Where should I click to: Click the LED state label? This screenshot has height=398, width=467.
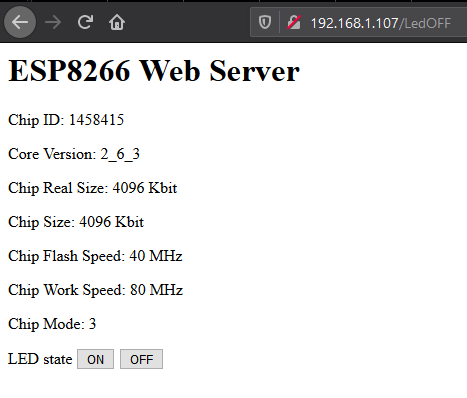(40, 359)
